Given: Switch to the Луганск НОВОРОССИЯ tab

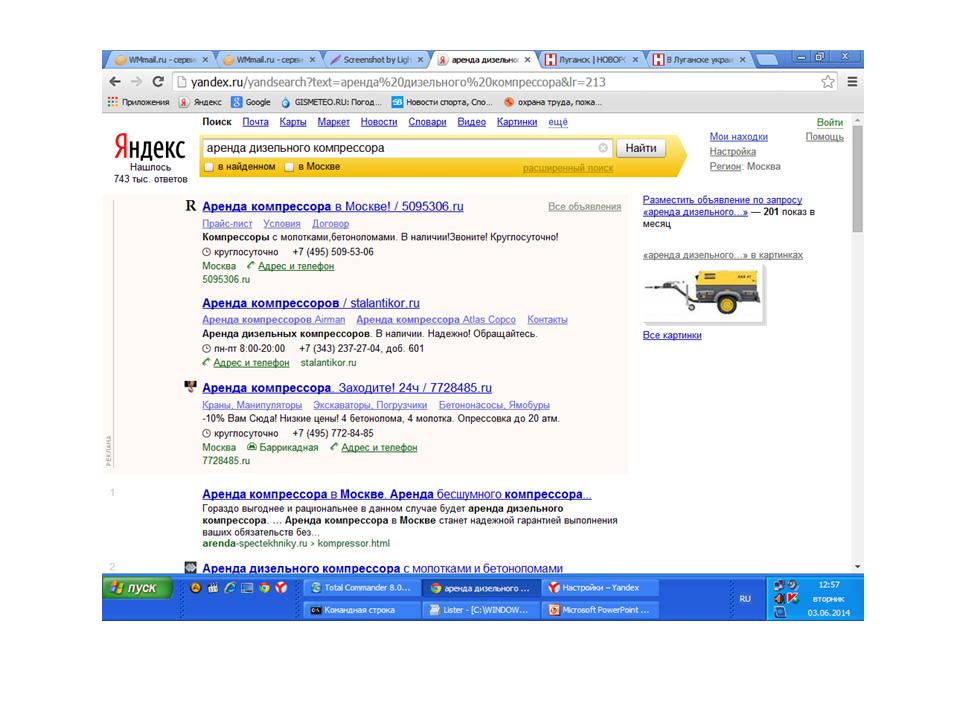Looking at the screenshot, I should (x=591, y=59).
